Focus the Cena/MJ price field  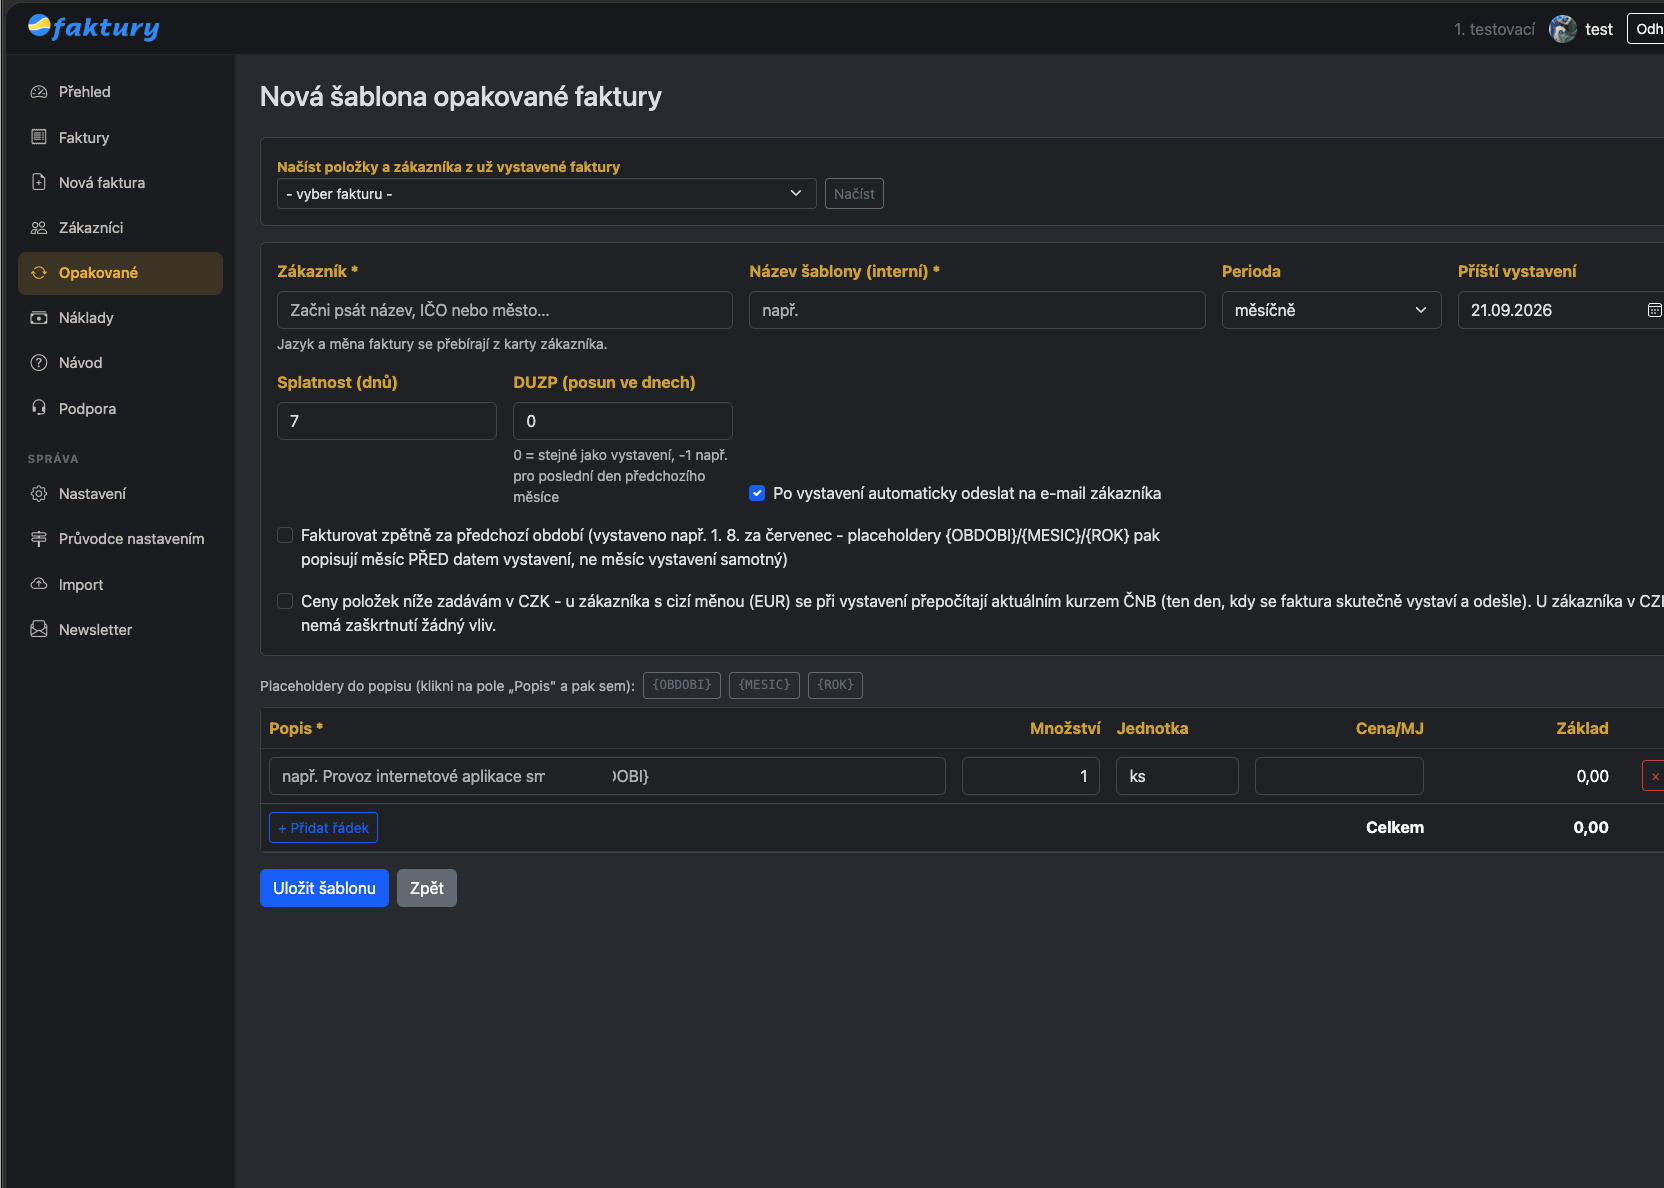click(1339, 776)
